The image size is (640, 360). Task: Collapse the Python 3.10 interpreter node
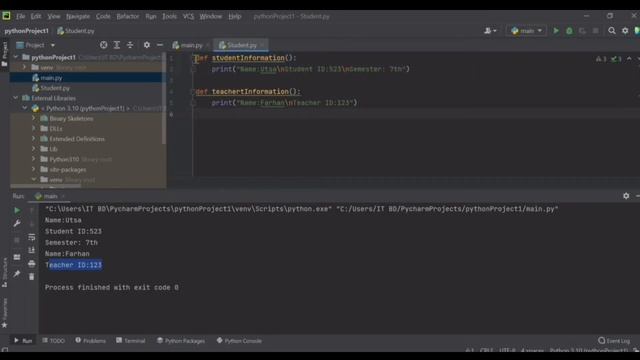[24, 108]
